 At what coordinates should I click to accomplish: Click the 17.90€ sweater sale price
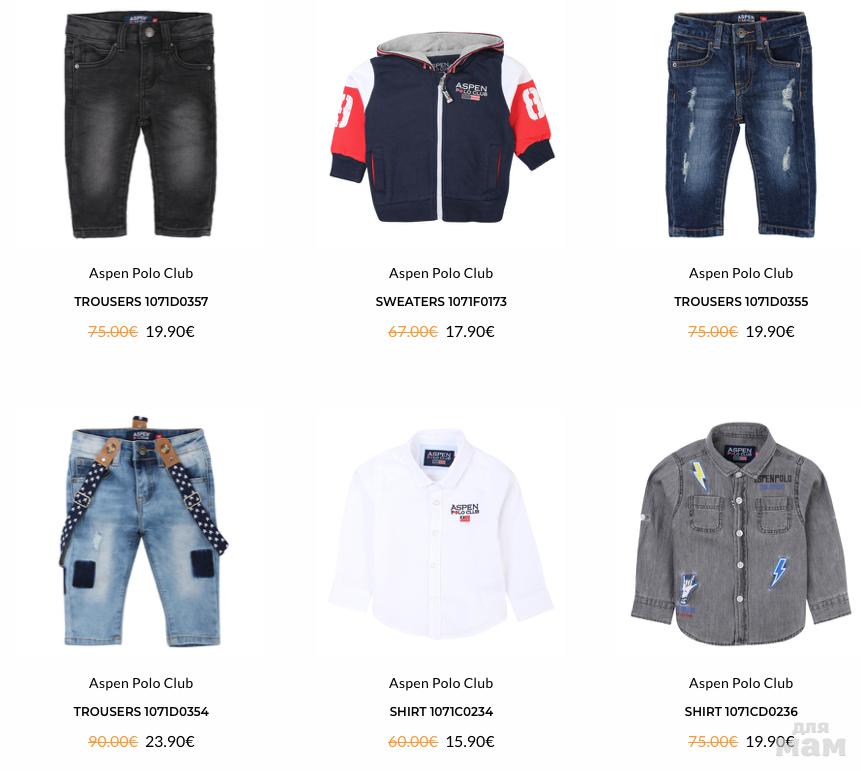click(470, 332)
